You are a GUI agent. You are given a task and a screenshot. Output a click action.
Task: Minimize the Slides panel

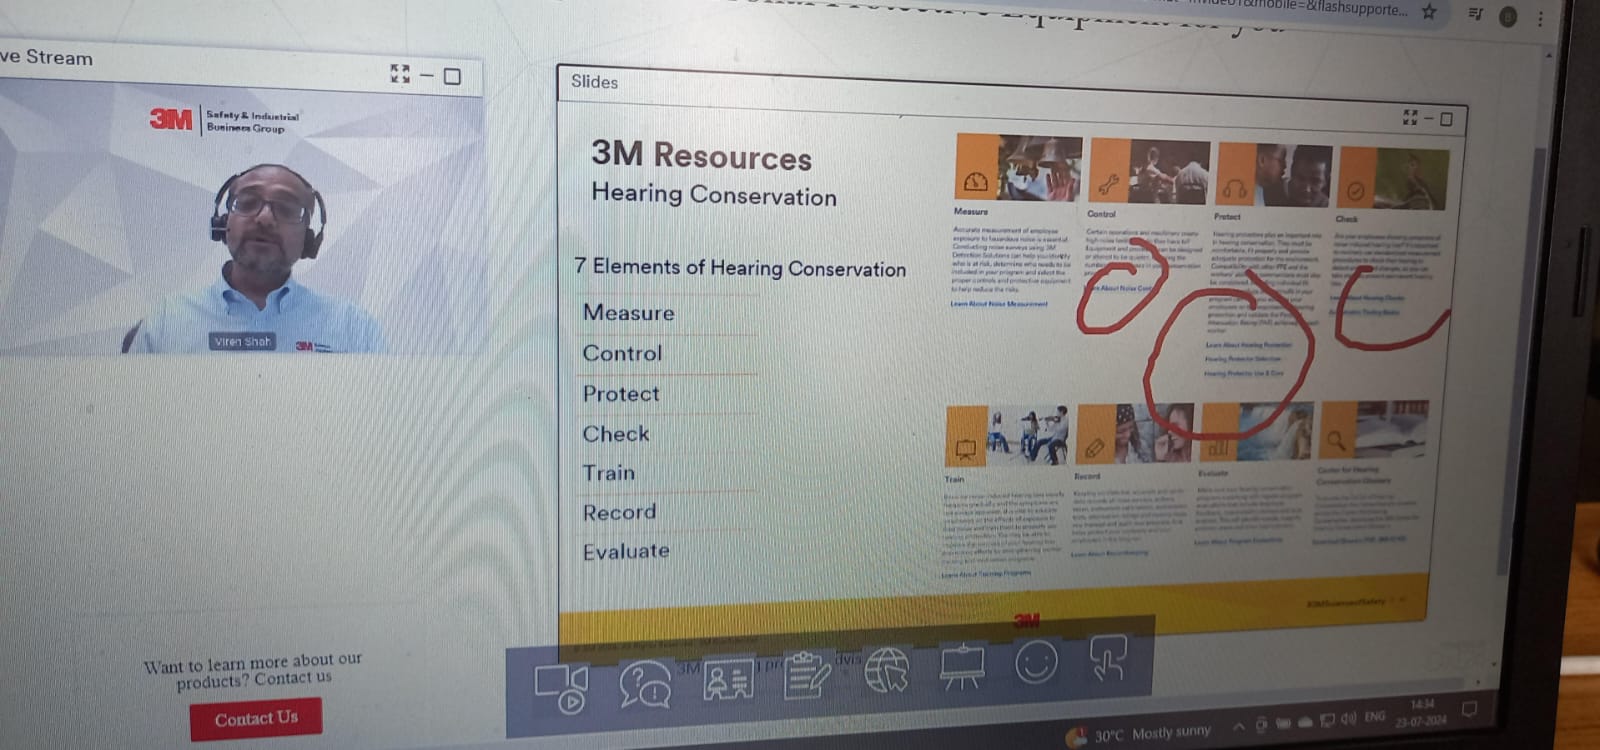[1429, 118]
